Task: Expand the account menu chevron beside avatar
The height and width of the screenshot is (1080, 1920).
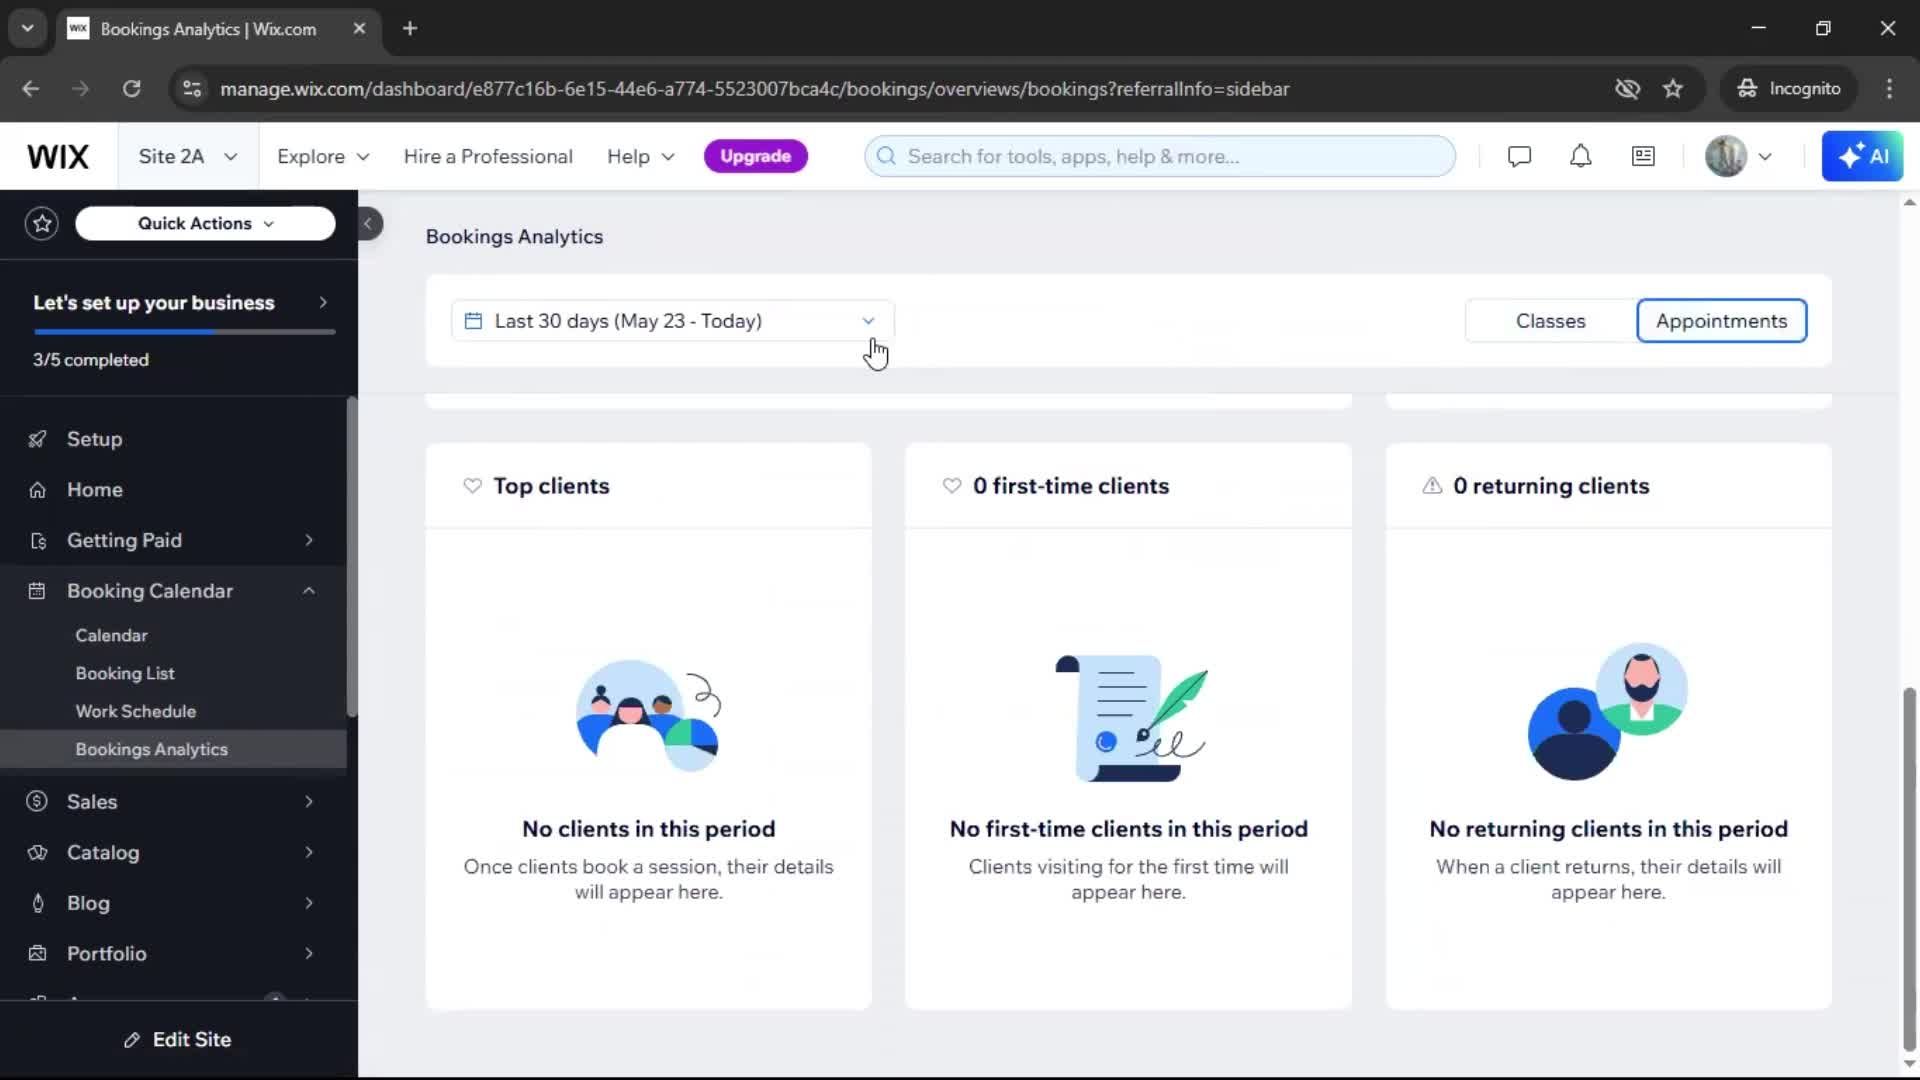Action: pos(1765,157)
